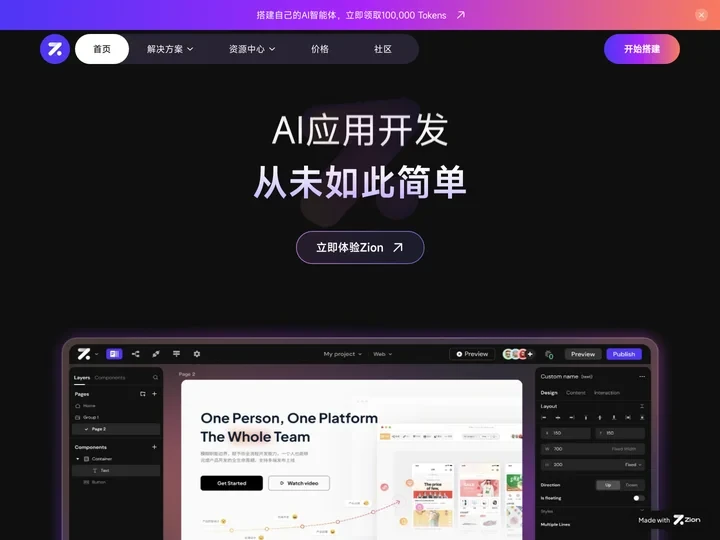Open the 价格 menu item

click(320, 49)
